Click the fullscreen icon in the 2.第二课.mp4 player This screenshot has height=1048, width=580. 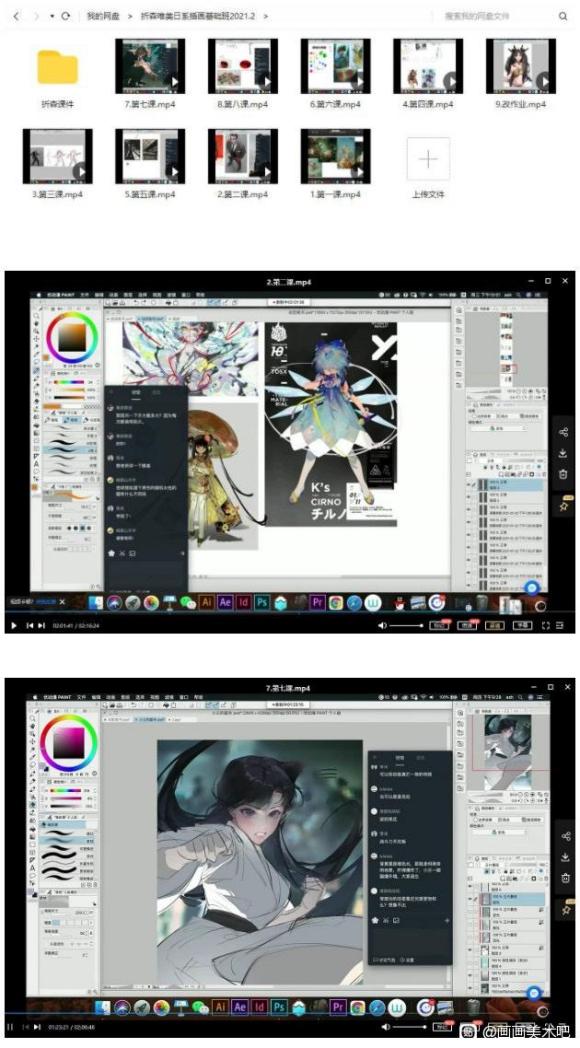[545, 625]
